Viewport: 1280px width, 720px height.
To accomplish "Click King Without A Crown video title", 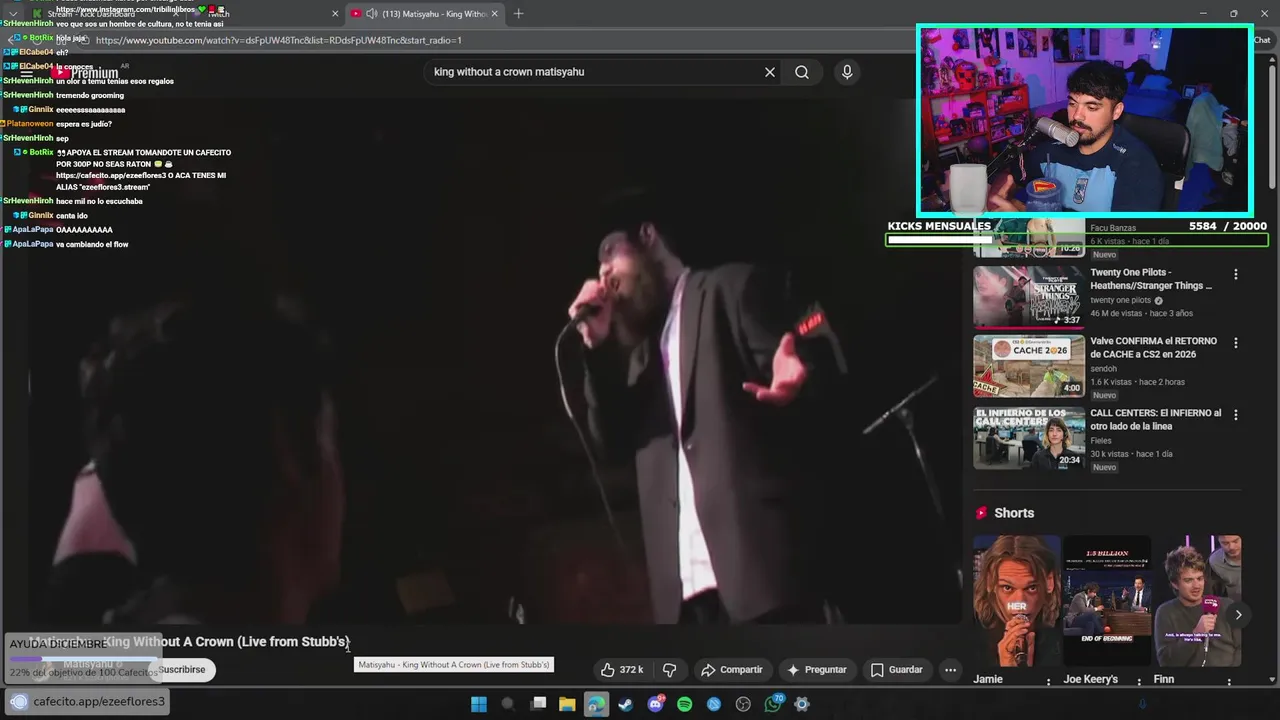I will pyautogui.click(x=189, y=642).
